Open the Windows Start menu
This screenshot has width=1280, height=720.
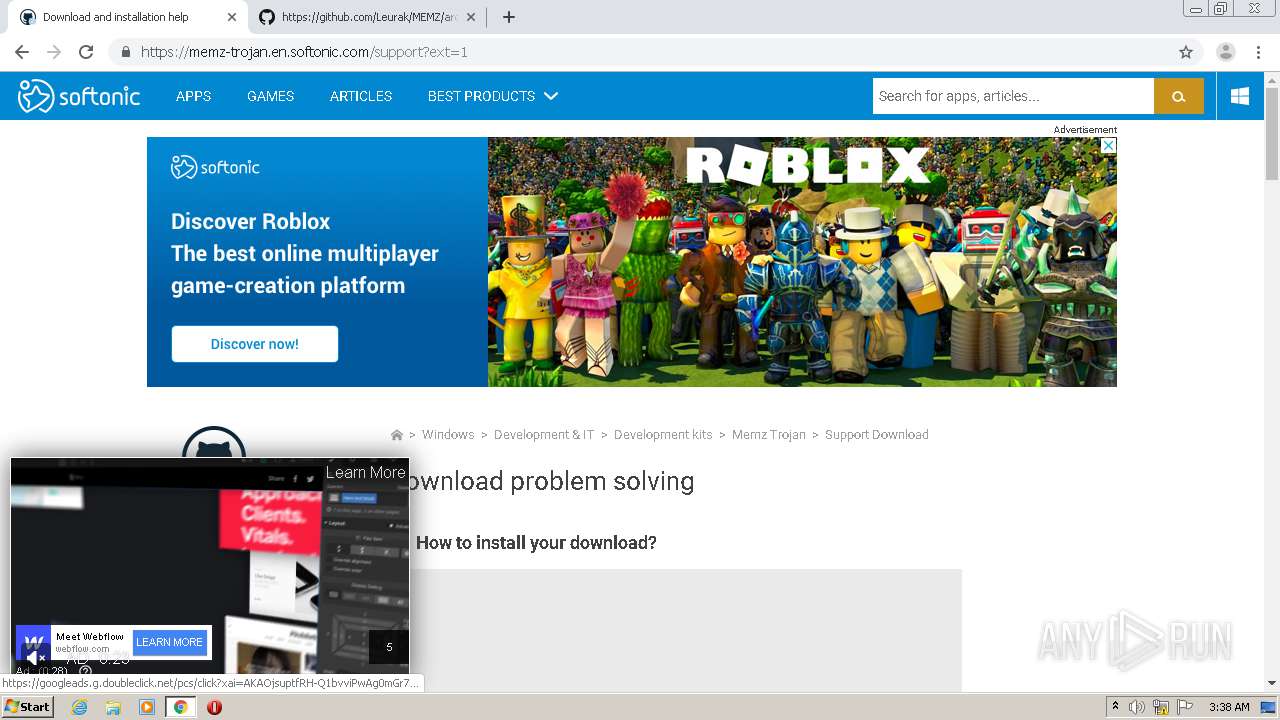[27, 707]
